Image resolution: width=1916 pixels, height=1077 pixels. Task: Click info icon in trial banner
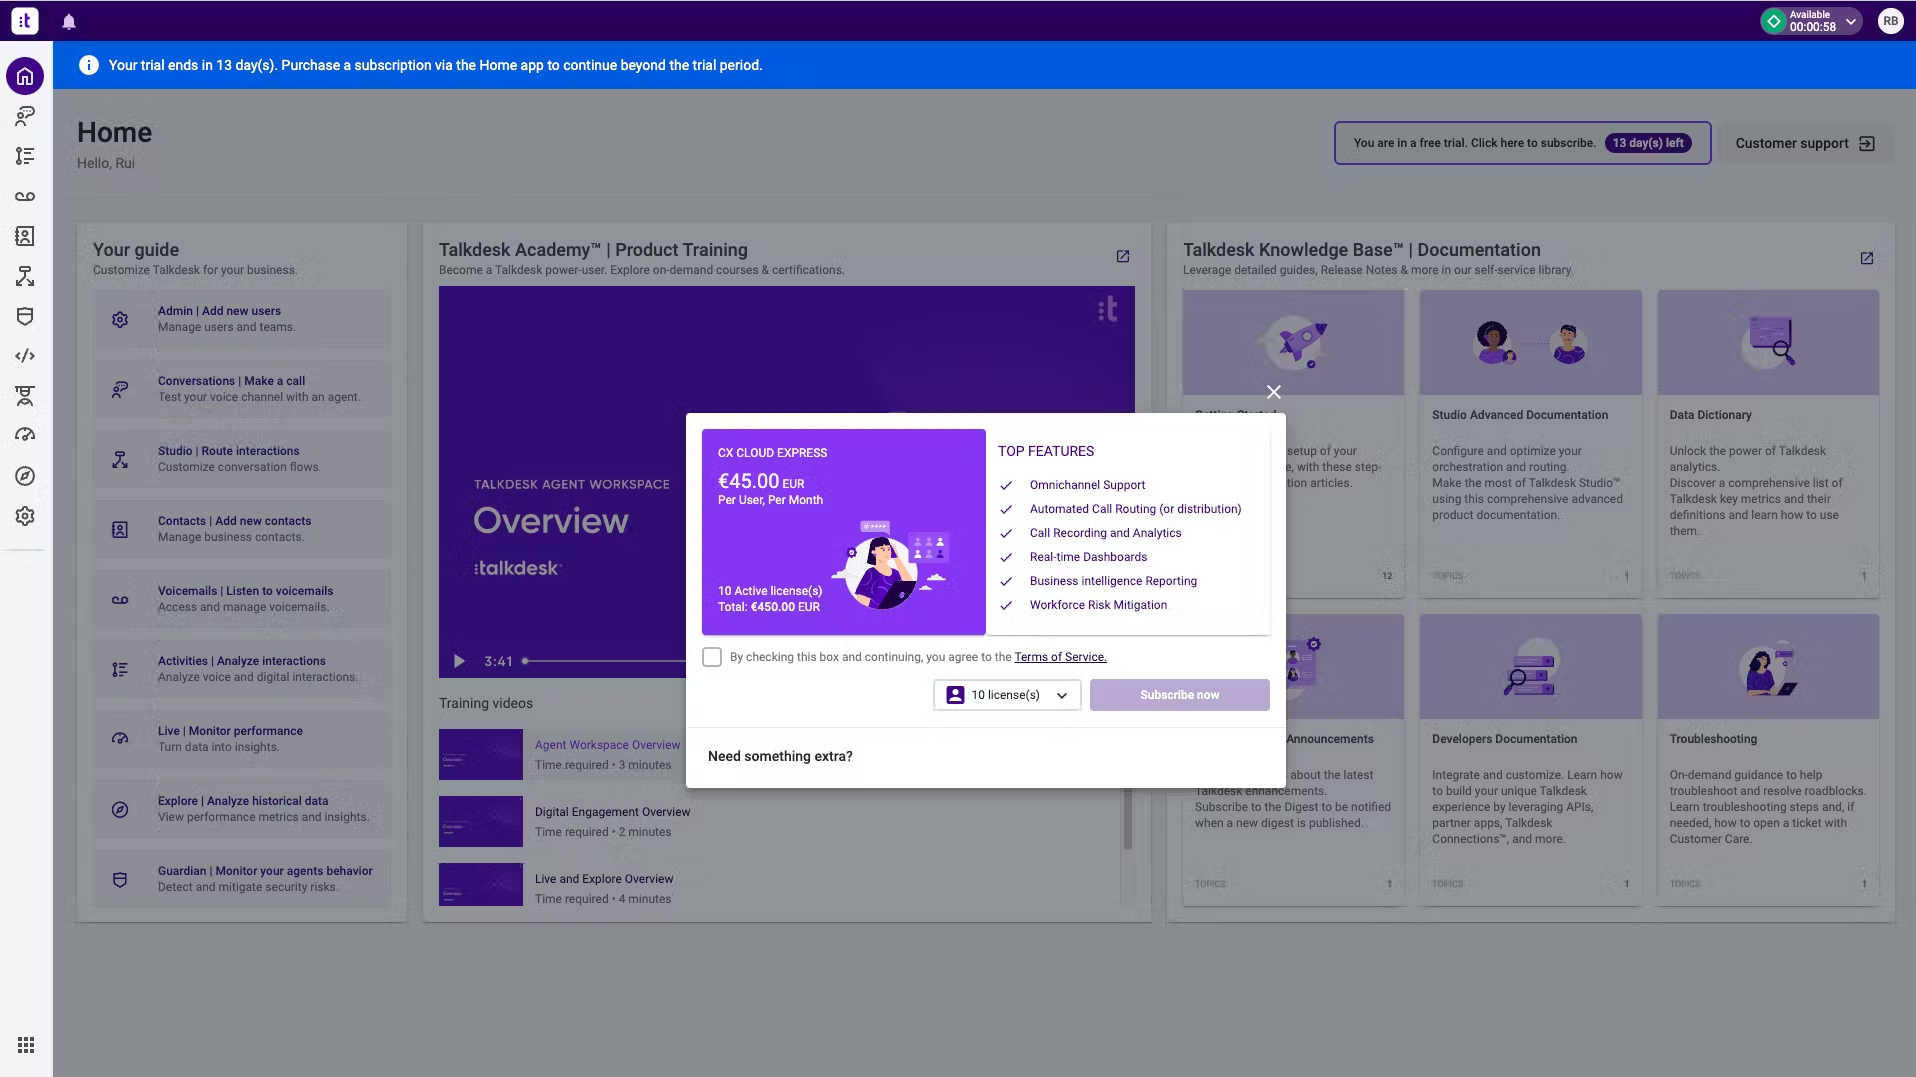pos(89,65)
